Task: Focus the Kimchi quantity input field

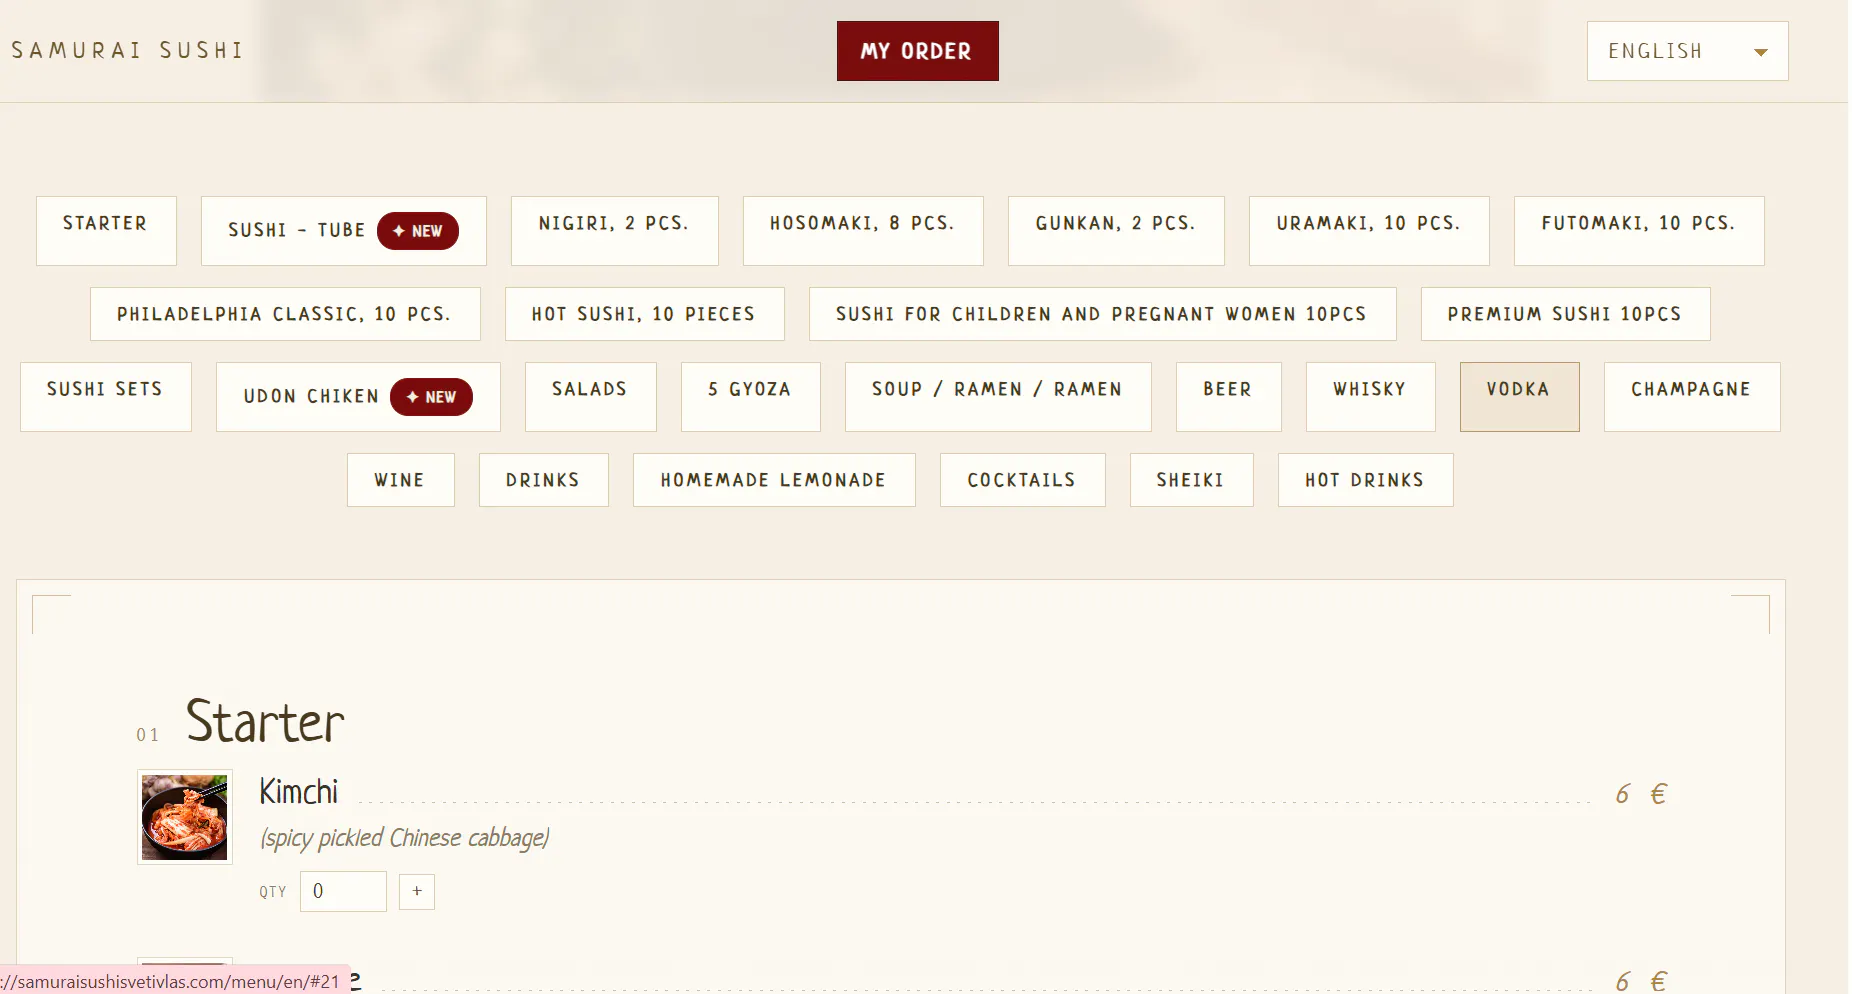Action: pos(343,891)
